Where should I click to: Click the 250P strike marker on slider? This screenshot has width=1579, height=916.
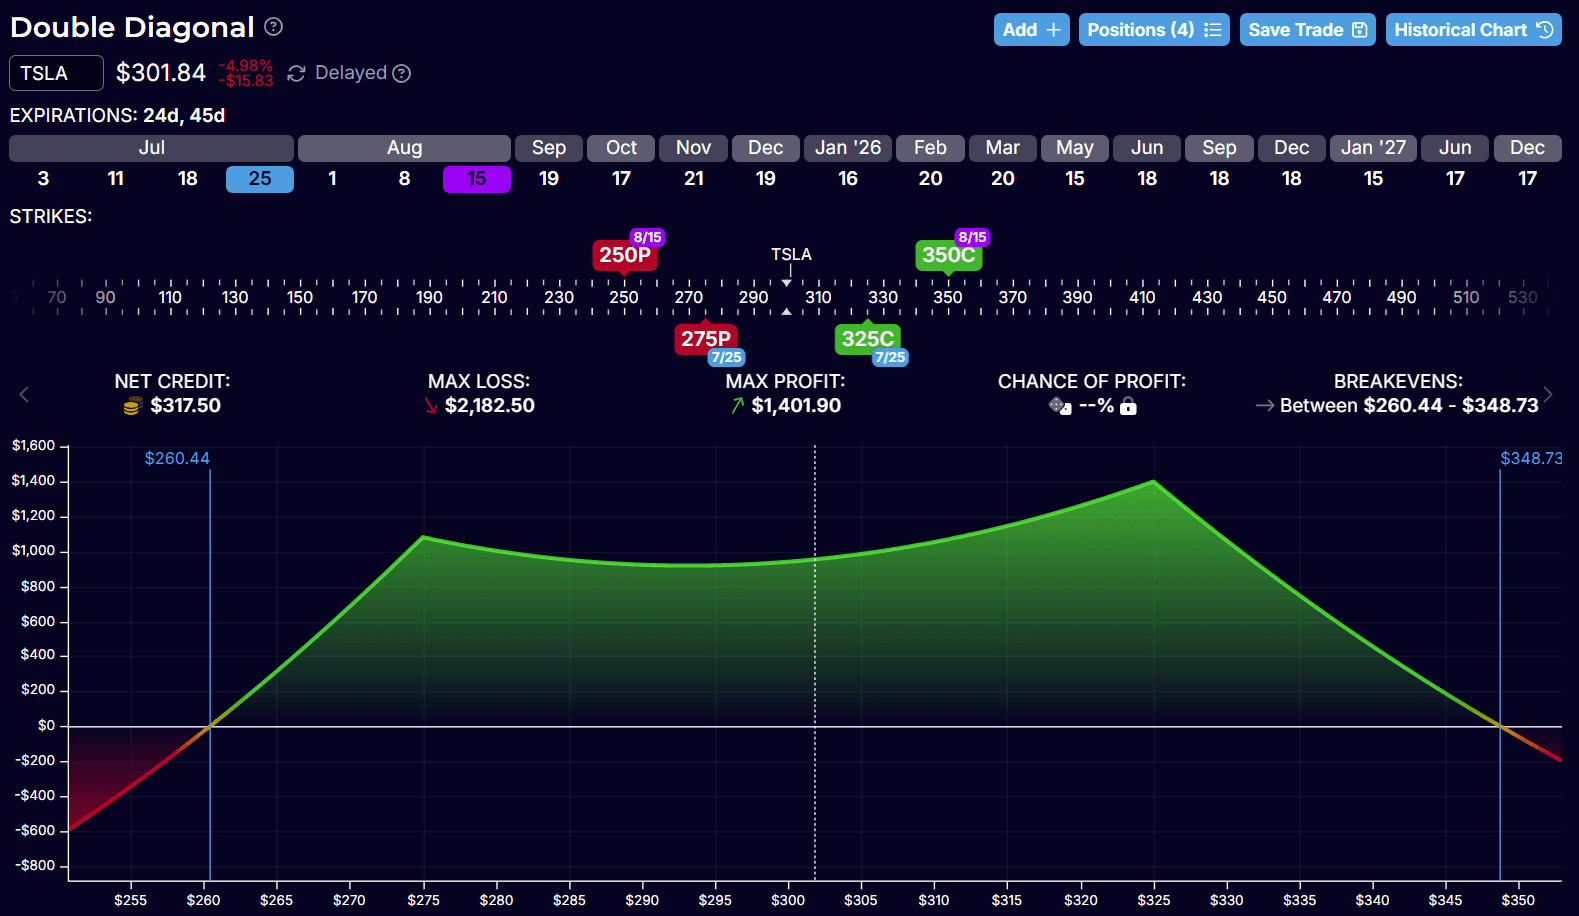pos(625,255)
